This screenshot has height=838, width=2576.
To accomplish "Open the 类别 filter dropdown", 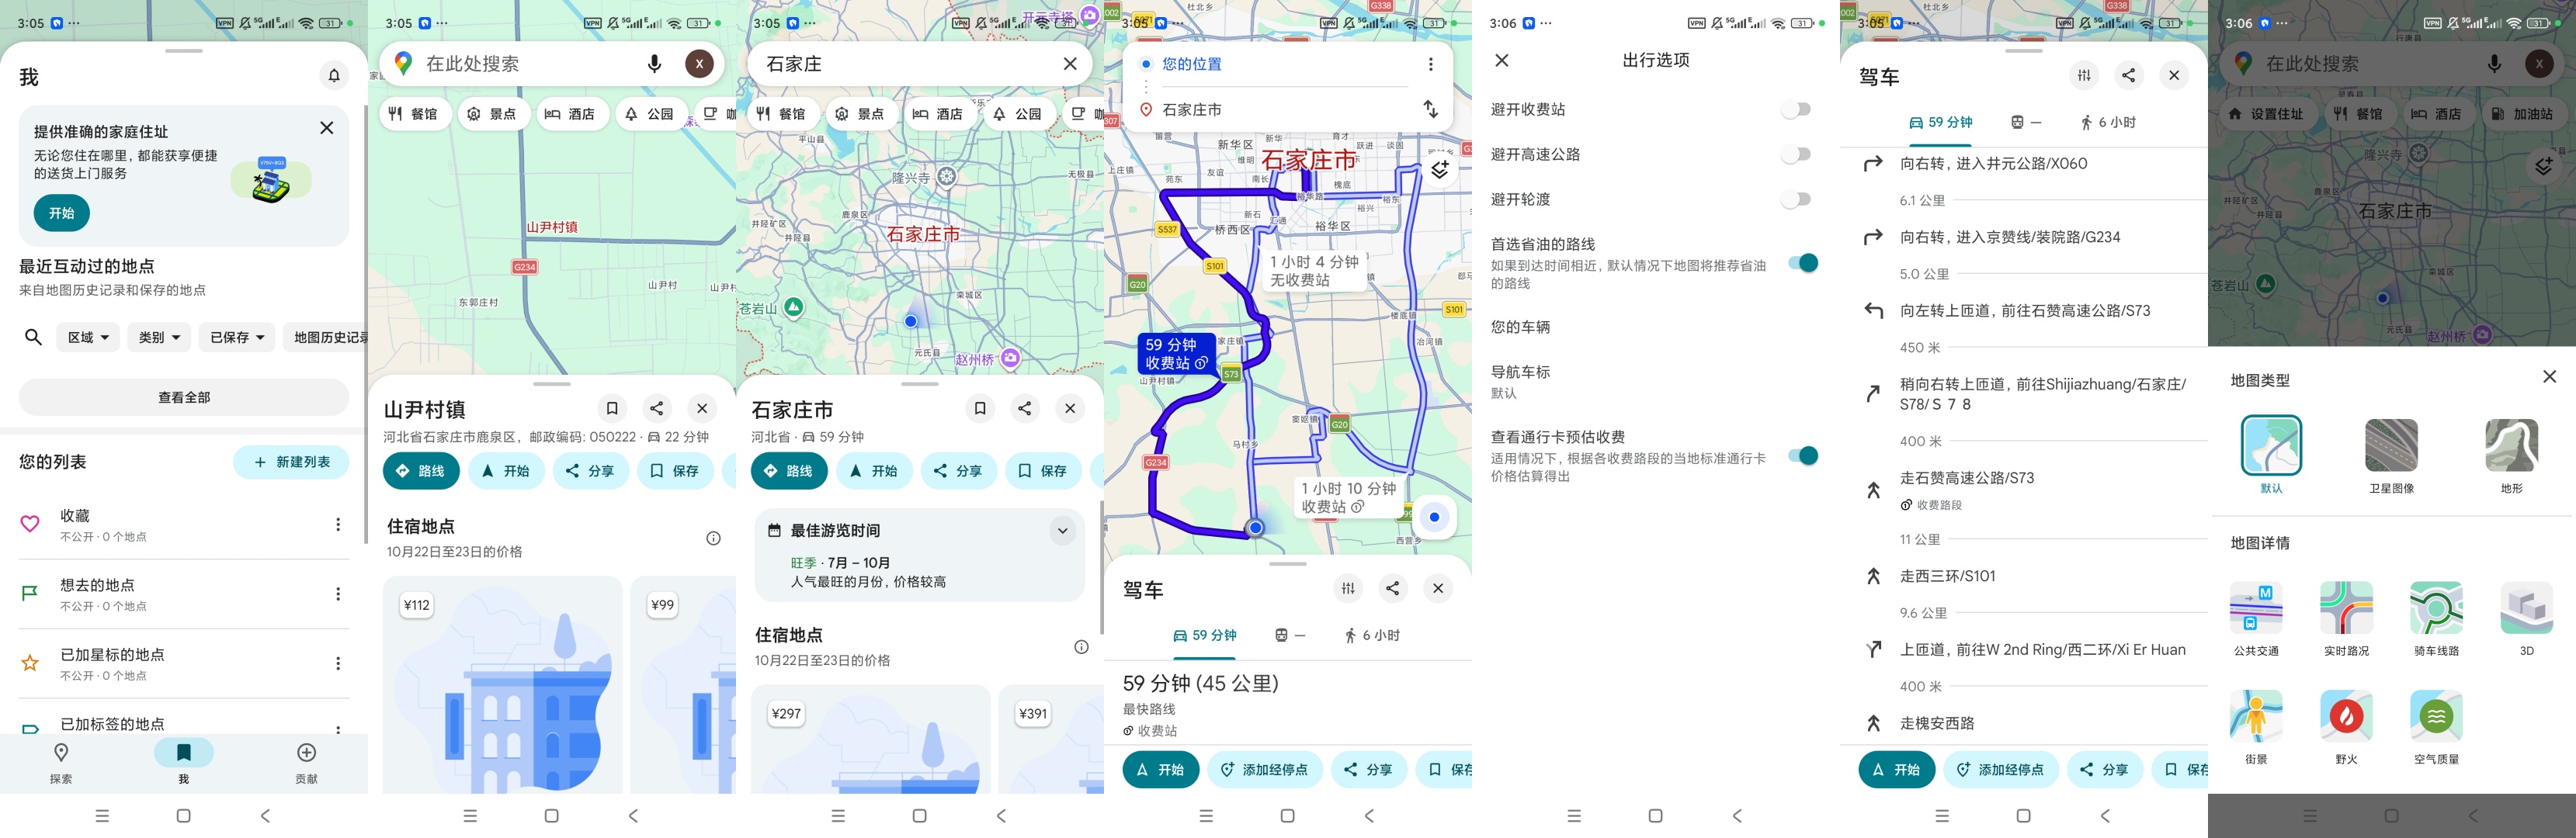I will click(159, 337).
